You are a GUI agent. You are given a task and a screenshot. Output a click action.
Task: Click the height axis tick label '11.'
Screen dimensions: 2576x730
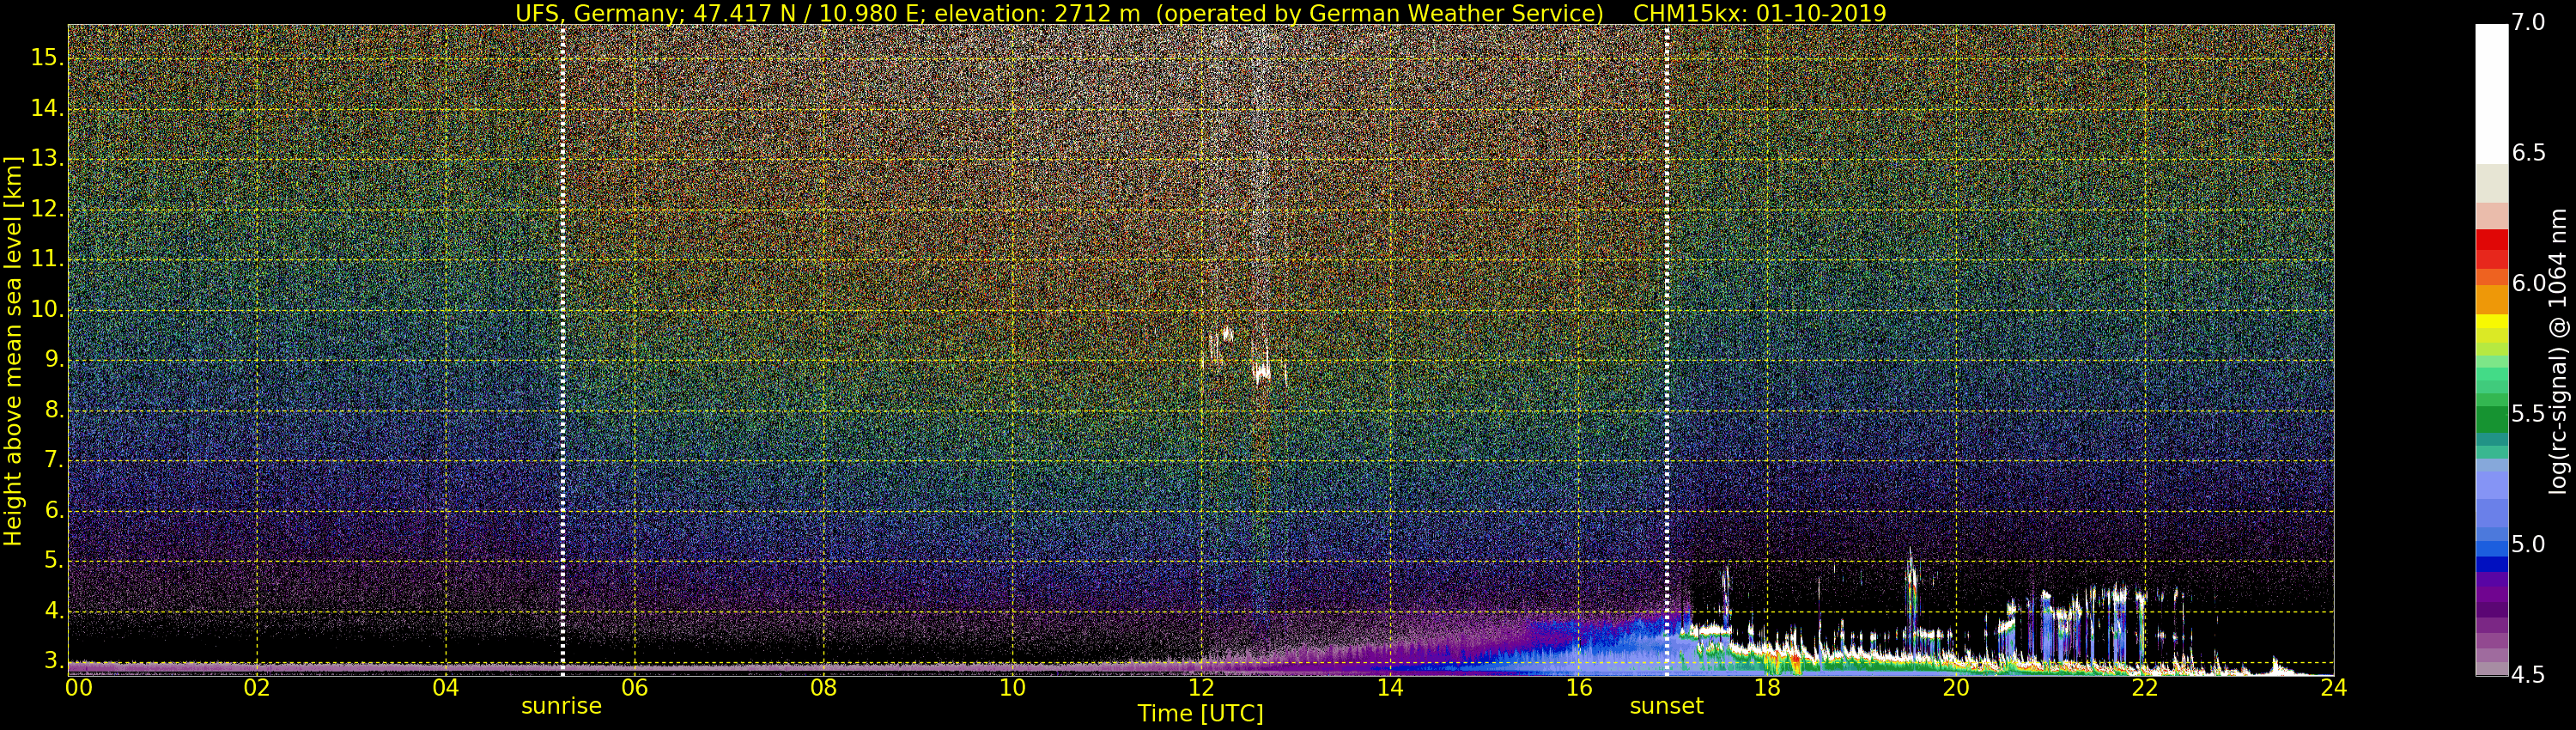(47, 259)
